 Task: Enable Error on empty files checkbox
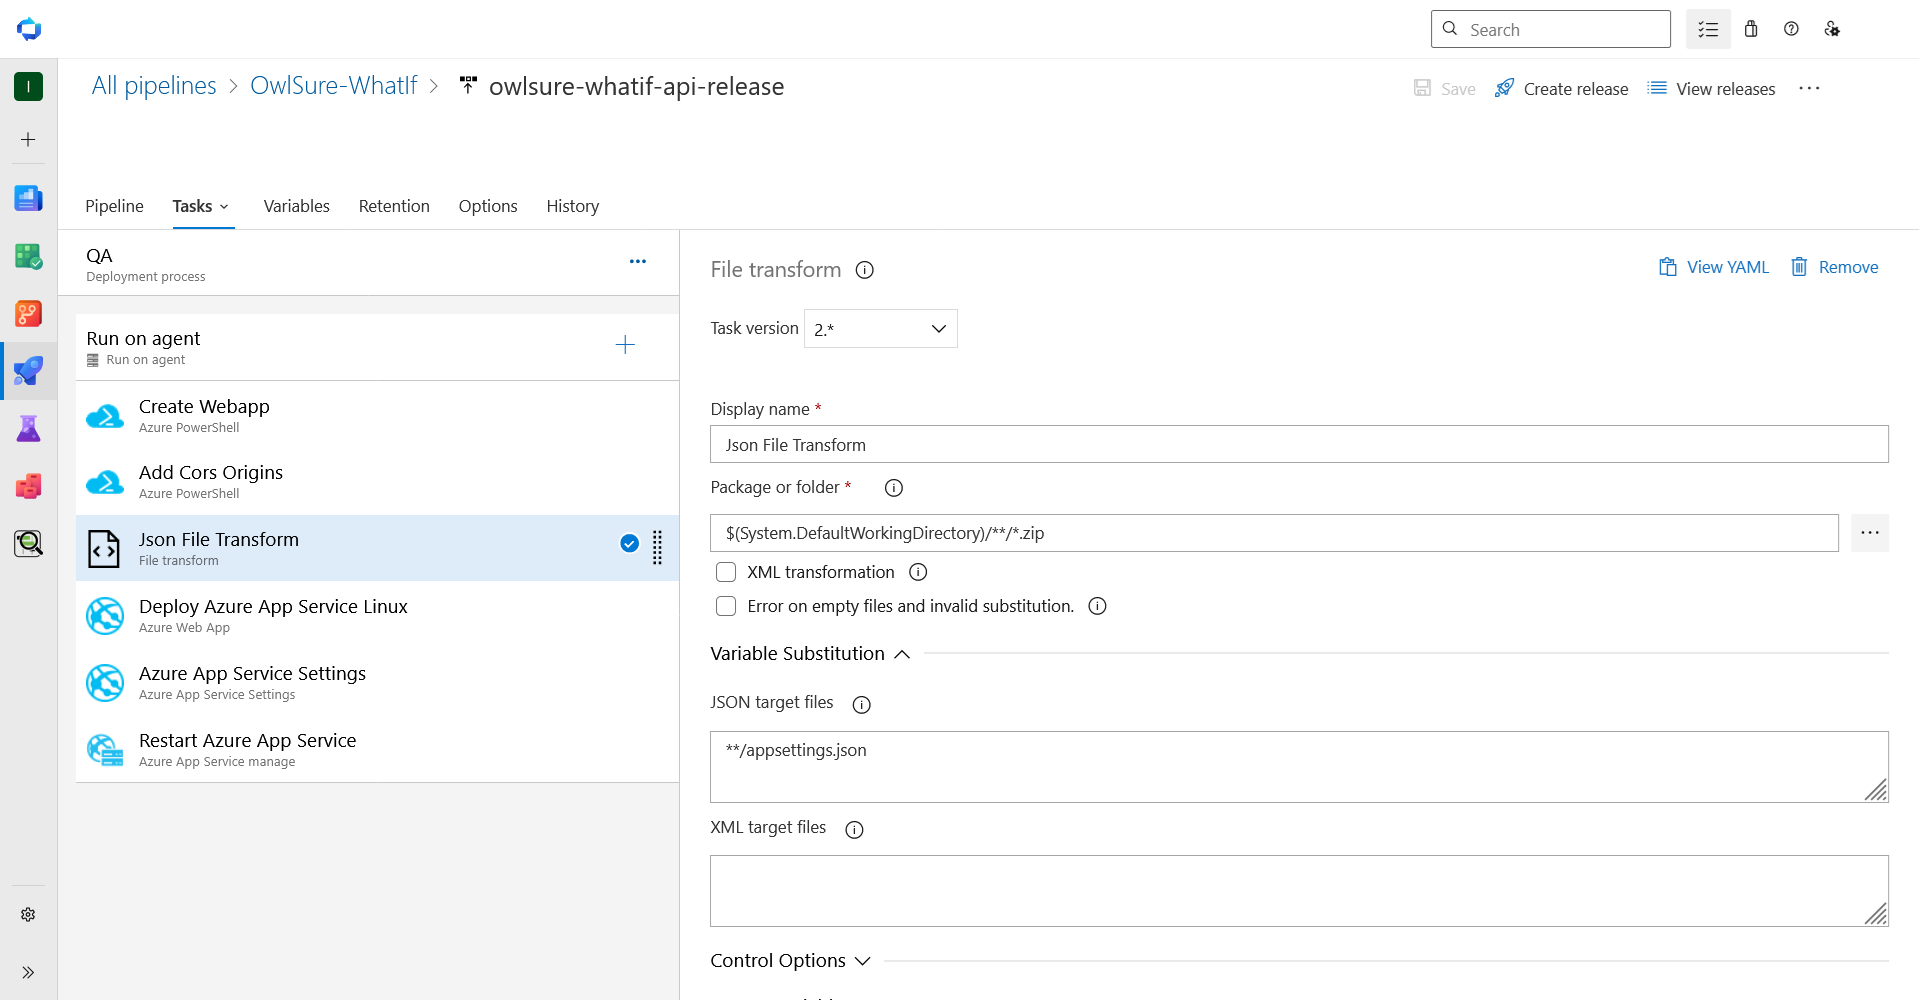click(x=726, y=606)
